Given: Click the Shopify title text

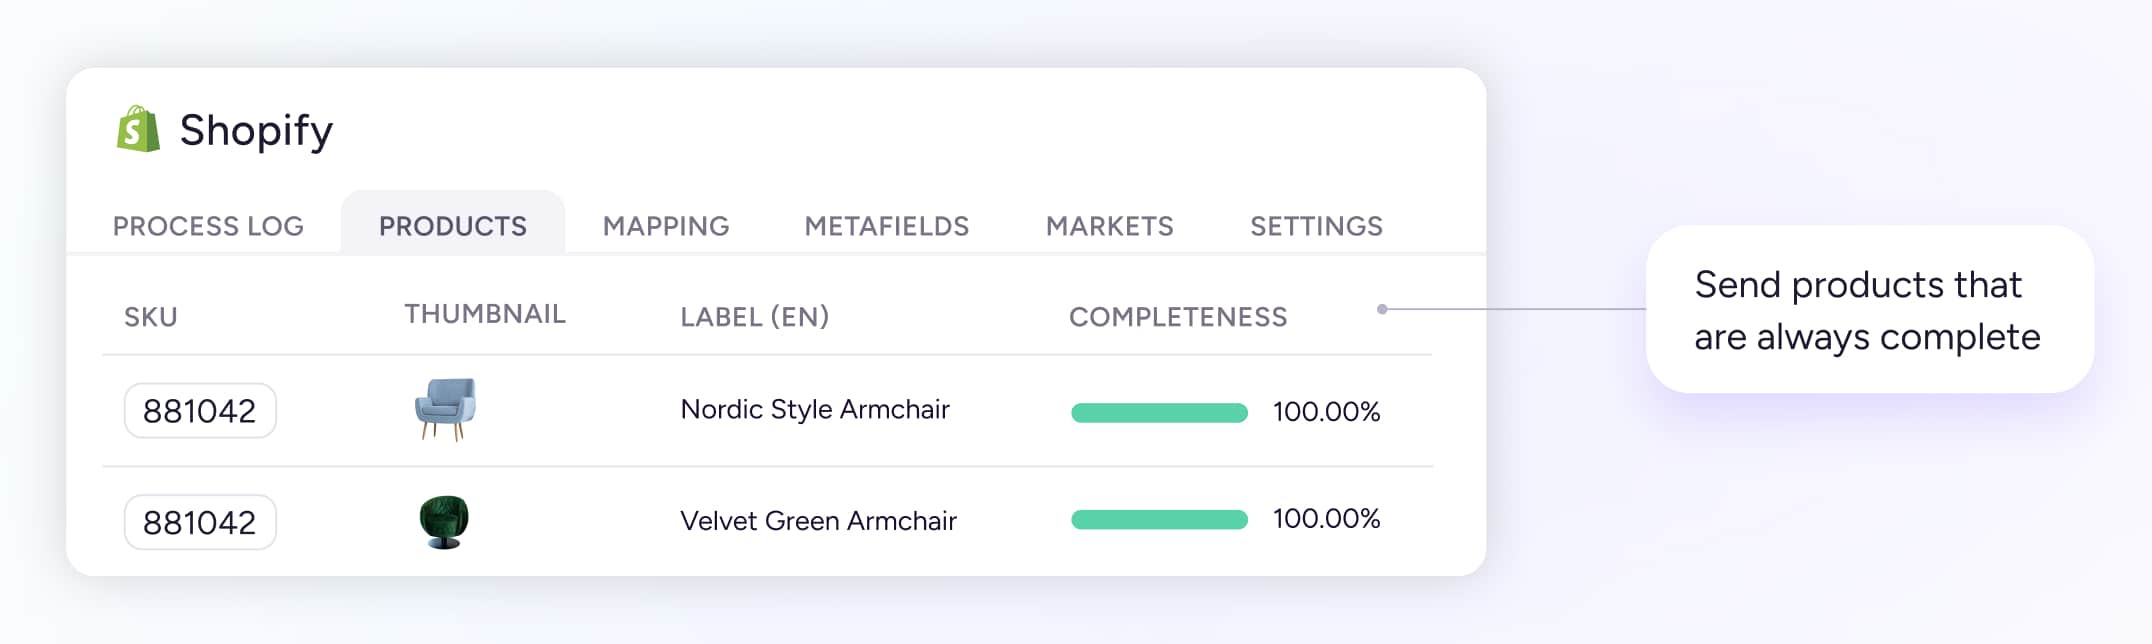Looking at the screenshot, I should pos(256,131).
